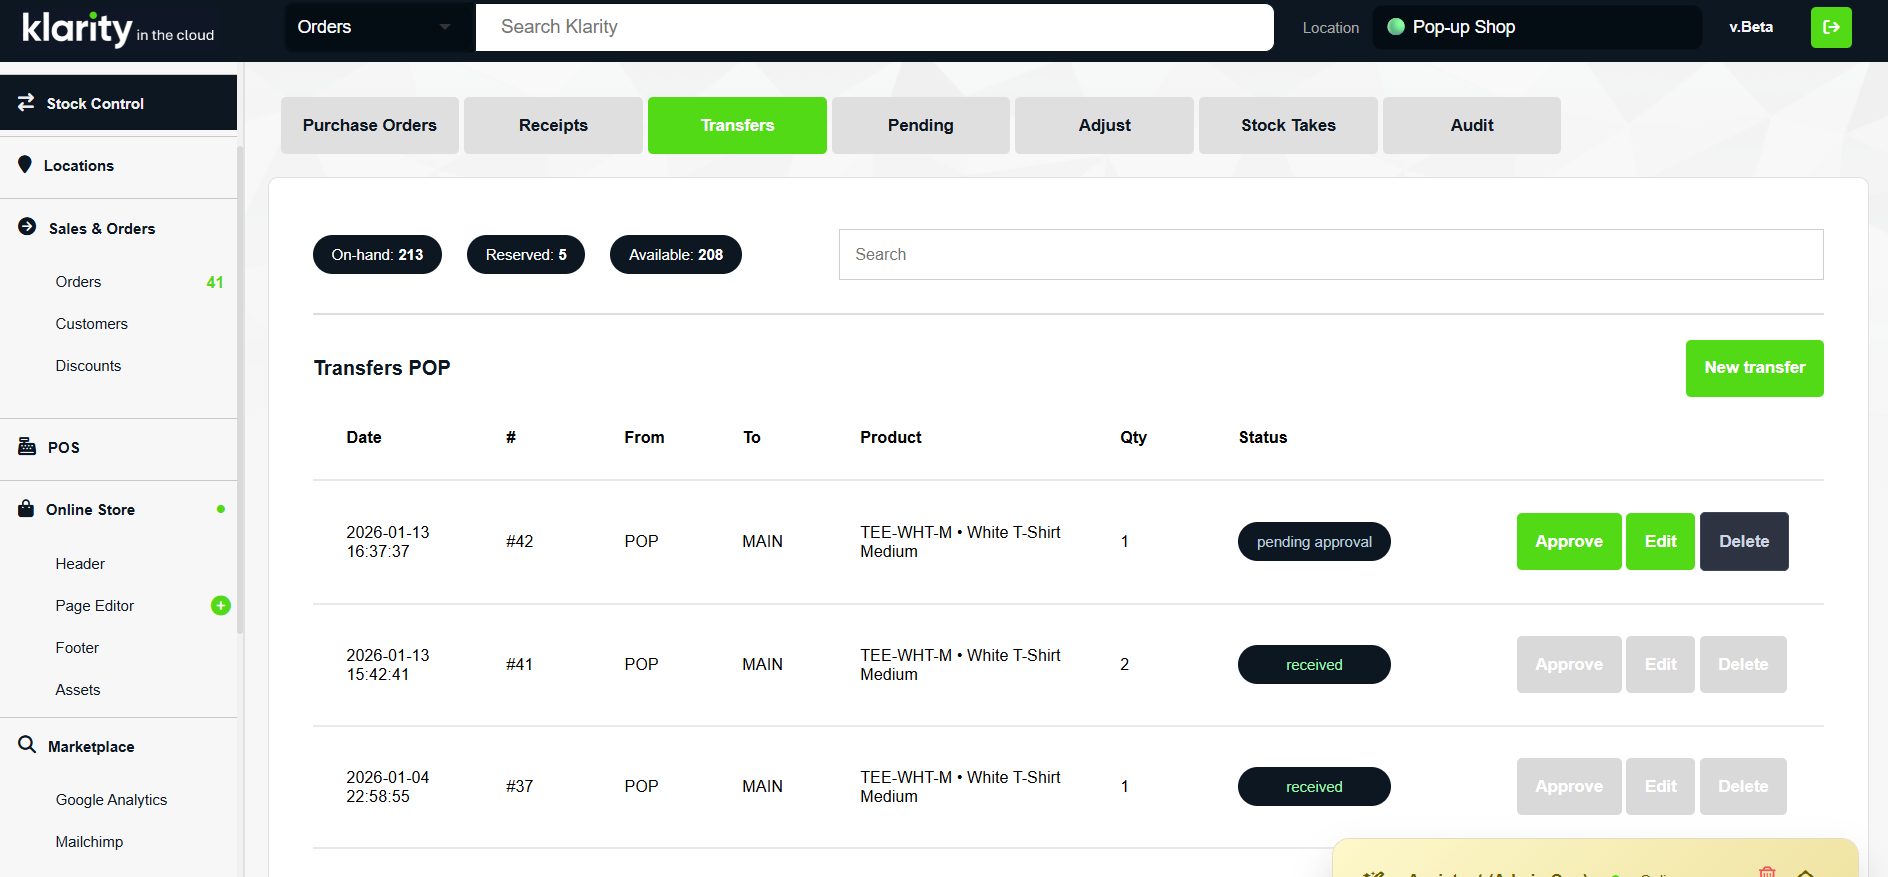1888x877 pixels.
Task: Click the red trash icon in Assistant panel
Action: point(1767,871)
